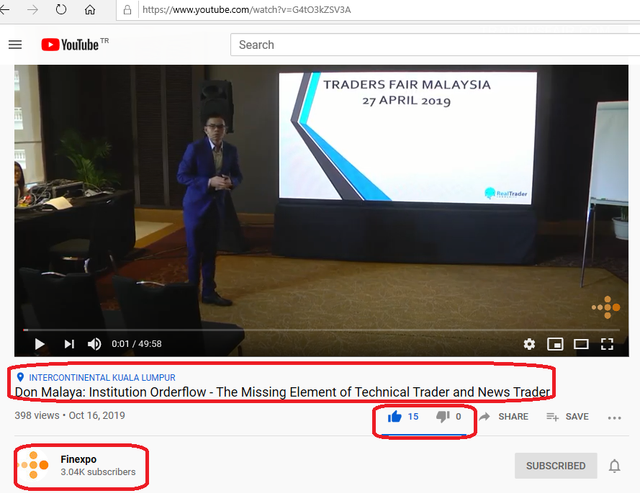640x493 pixels.
Task: Open the three-dot more actions menu
Action: click(614, 417)
